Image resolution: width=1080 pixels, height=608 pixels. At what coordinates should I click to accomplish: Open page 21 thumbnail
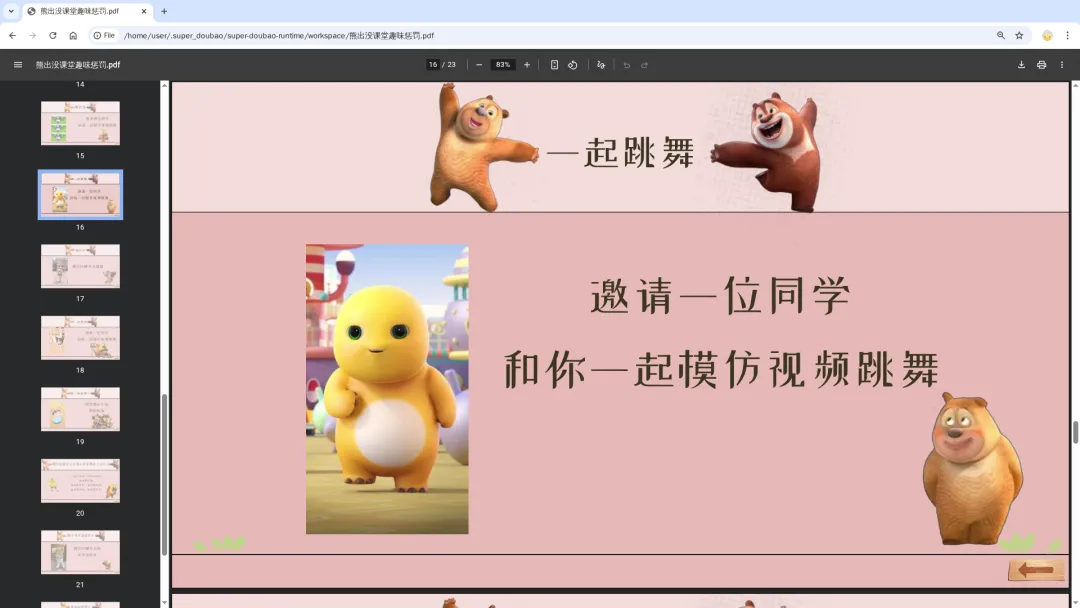tap(80, 552)
